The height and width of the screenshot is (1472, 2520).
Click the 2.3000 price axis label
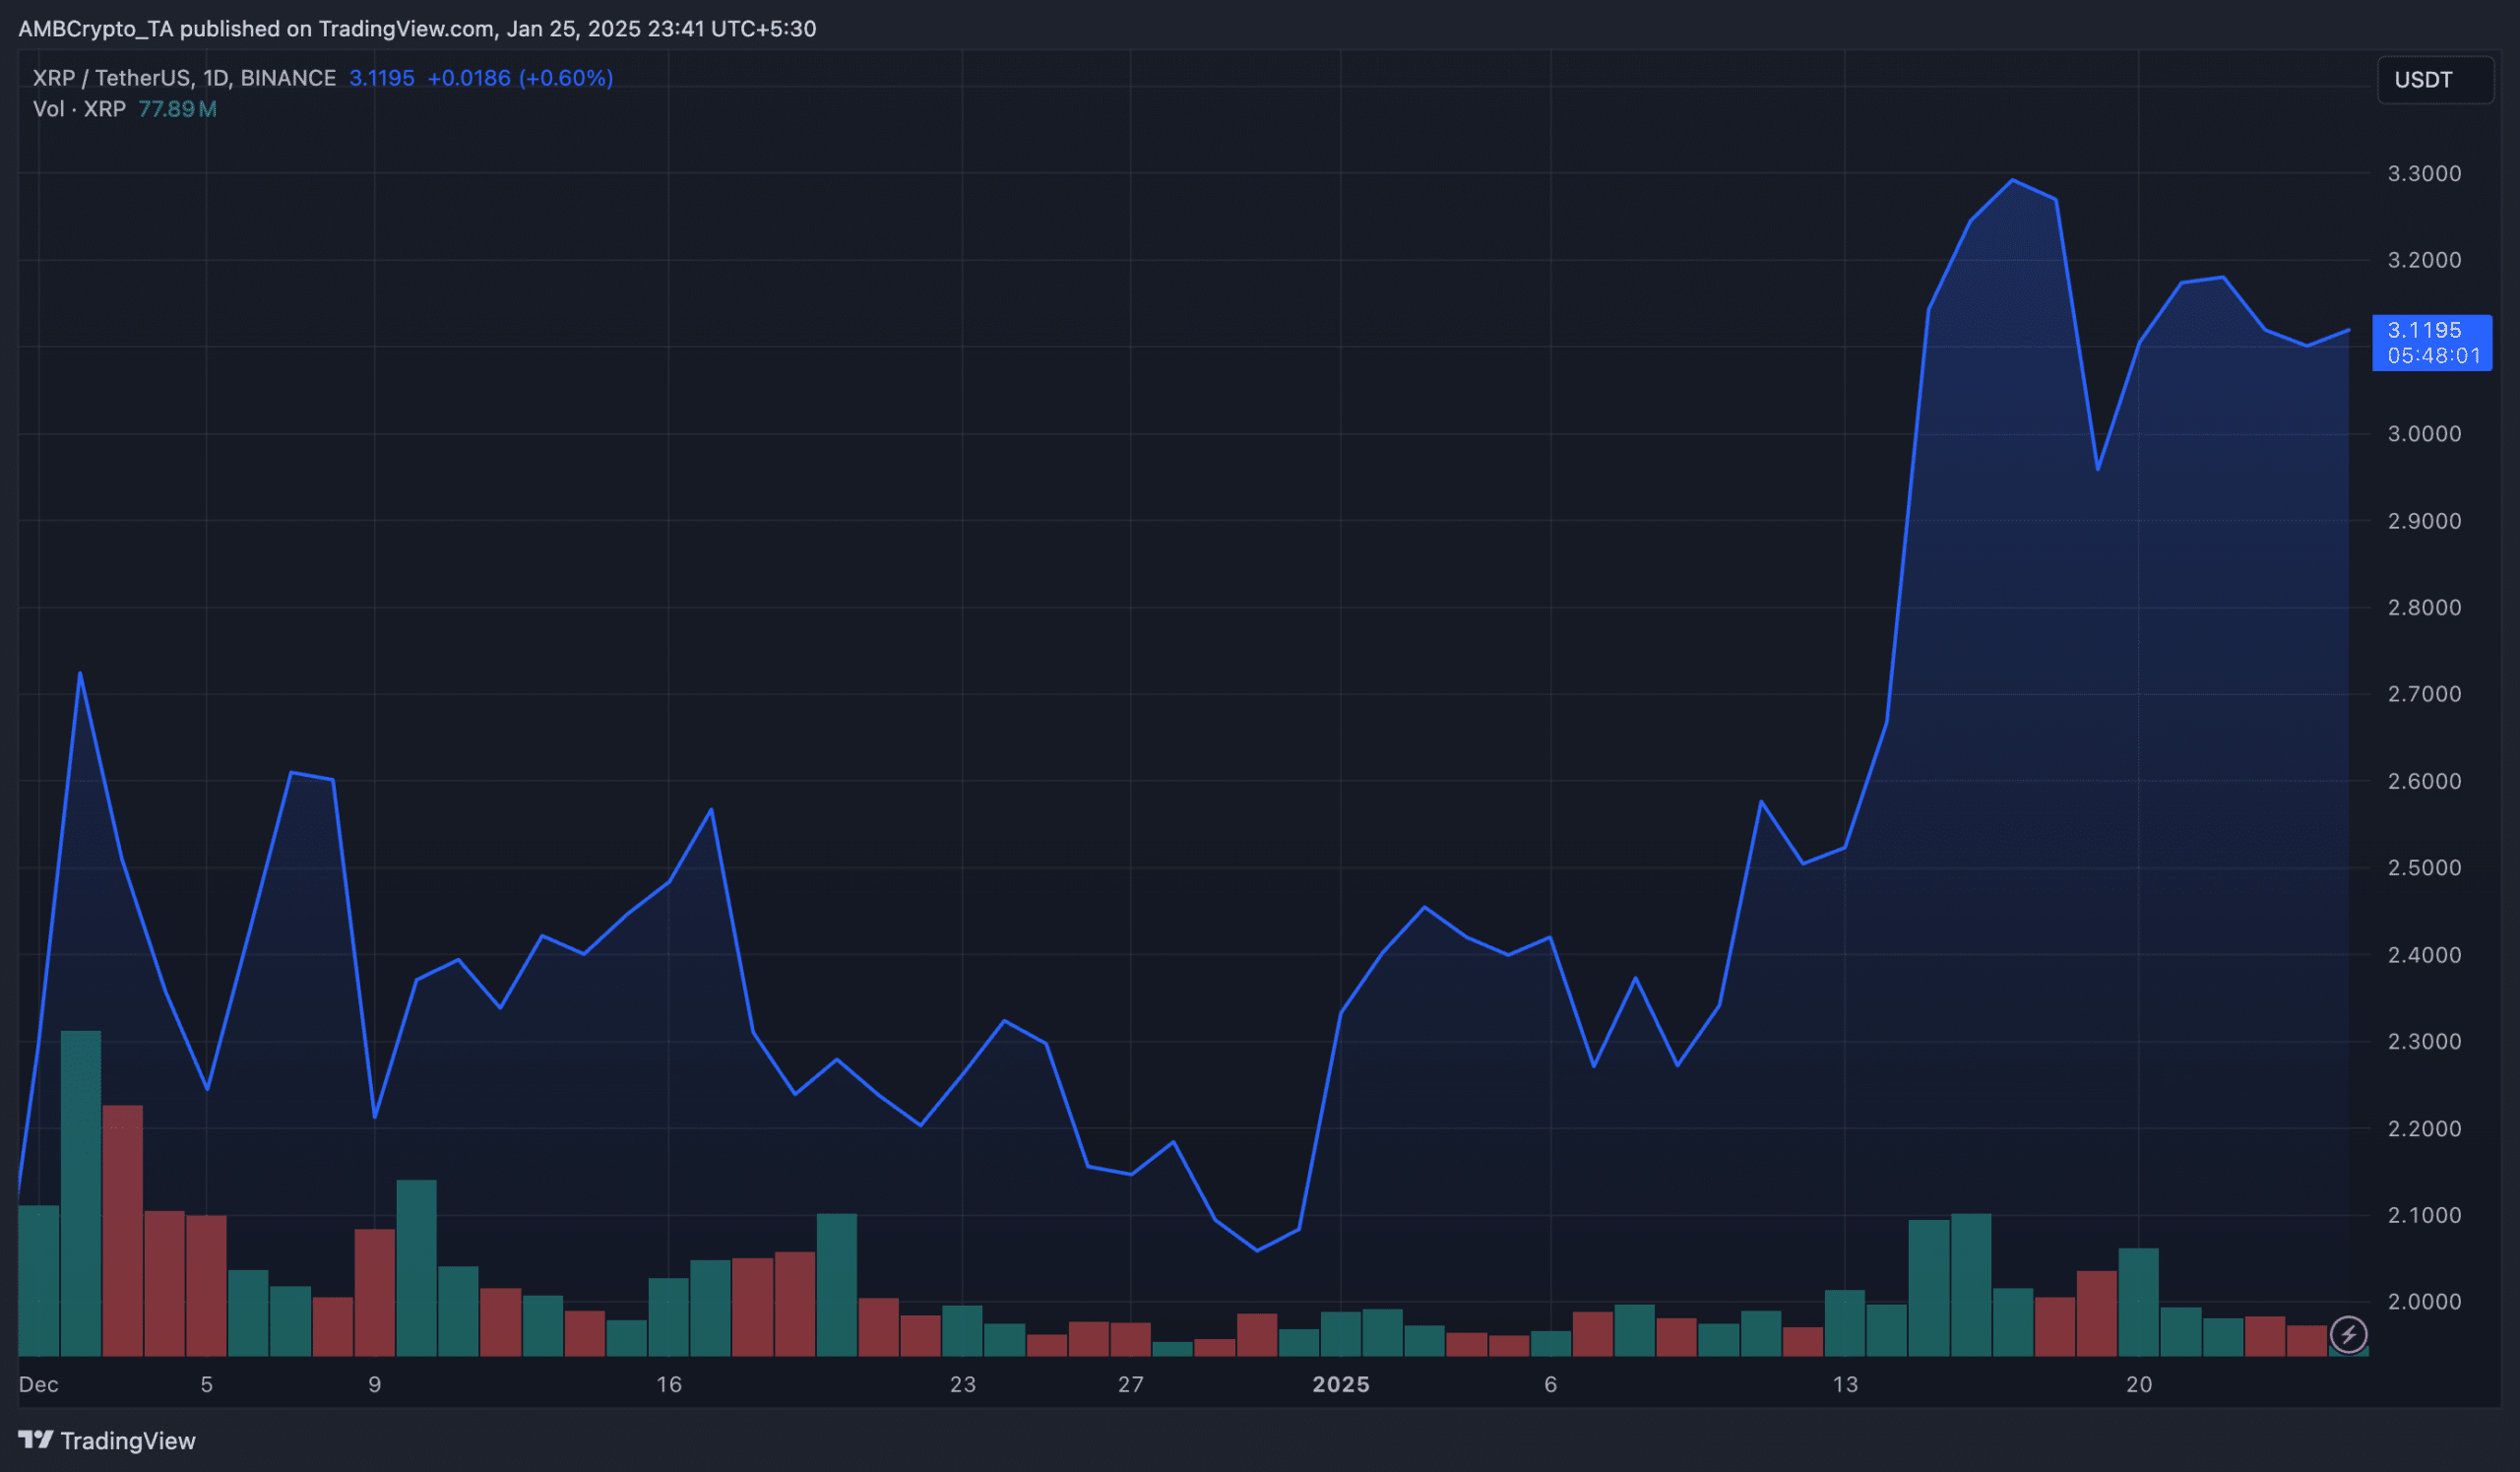point(2424,1041)
